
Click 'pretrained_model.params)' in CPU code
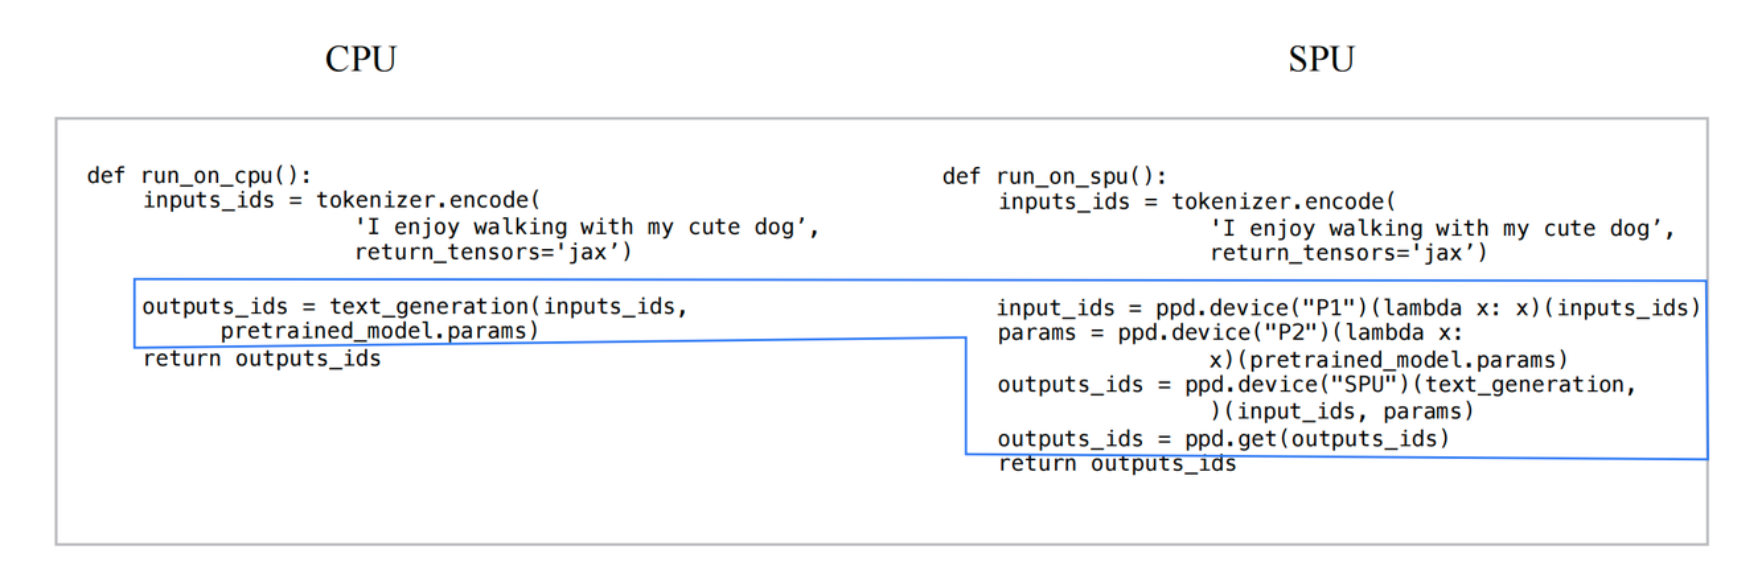(380, 331)
